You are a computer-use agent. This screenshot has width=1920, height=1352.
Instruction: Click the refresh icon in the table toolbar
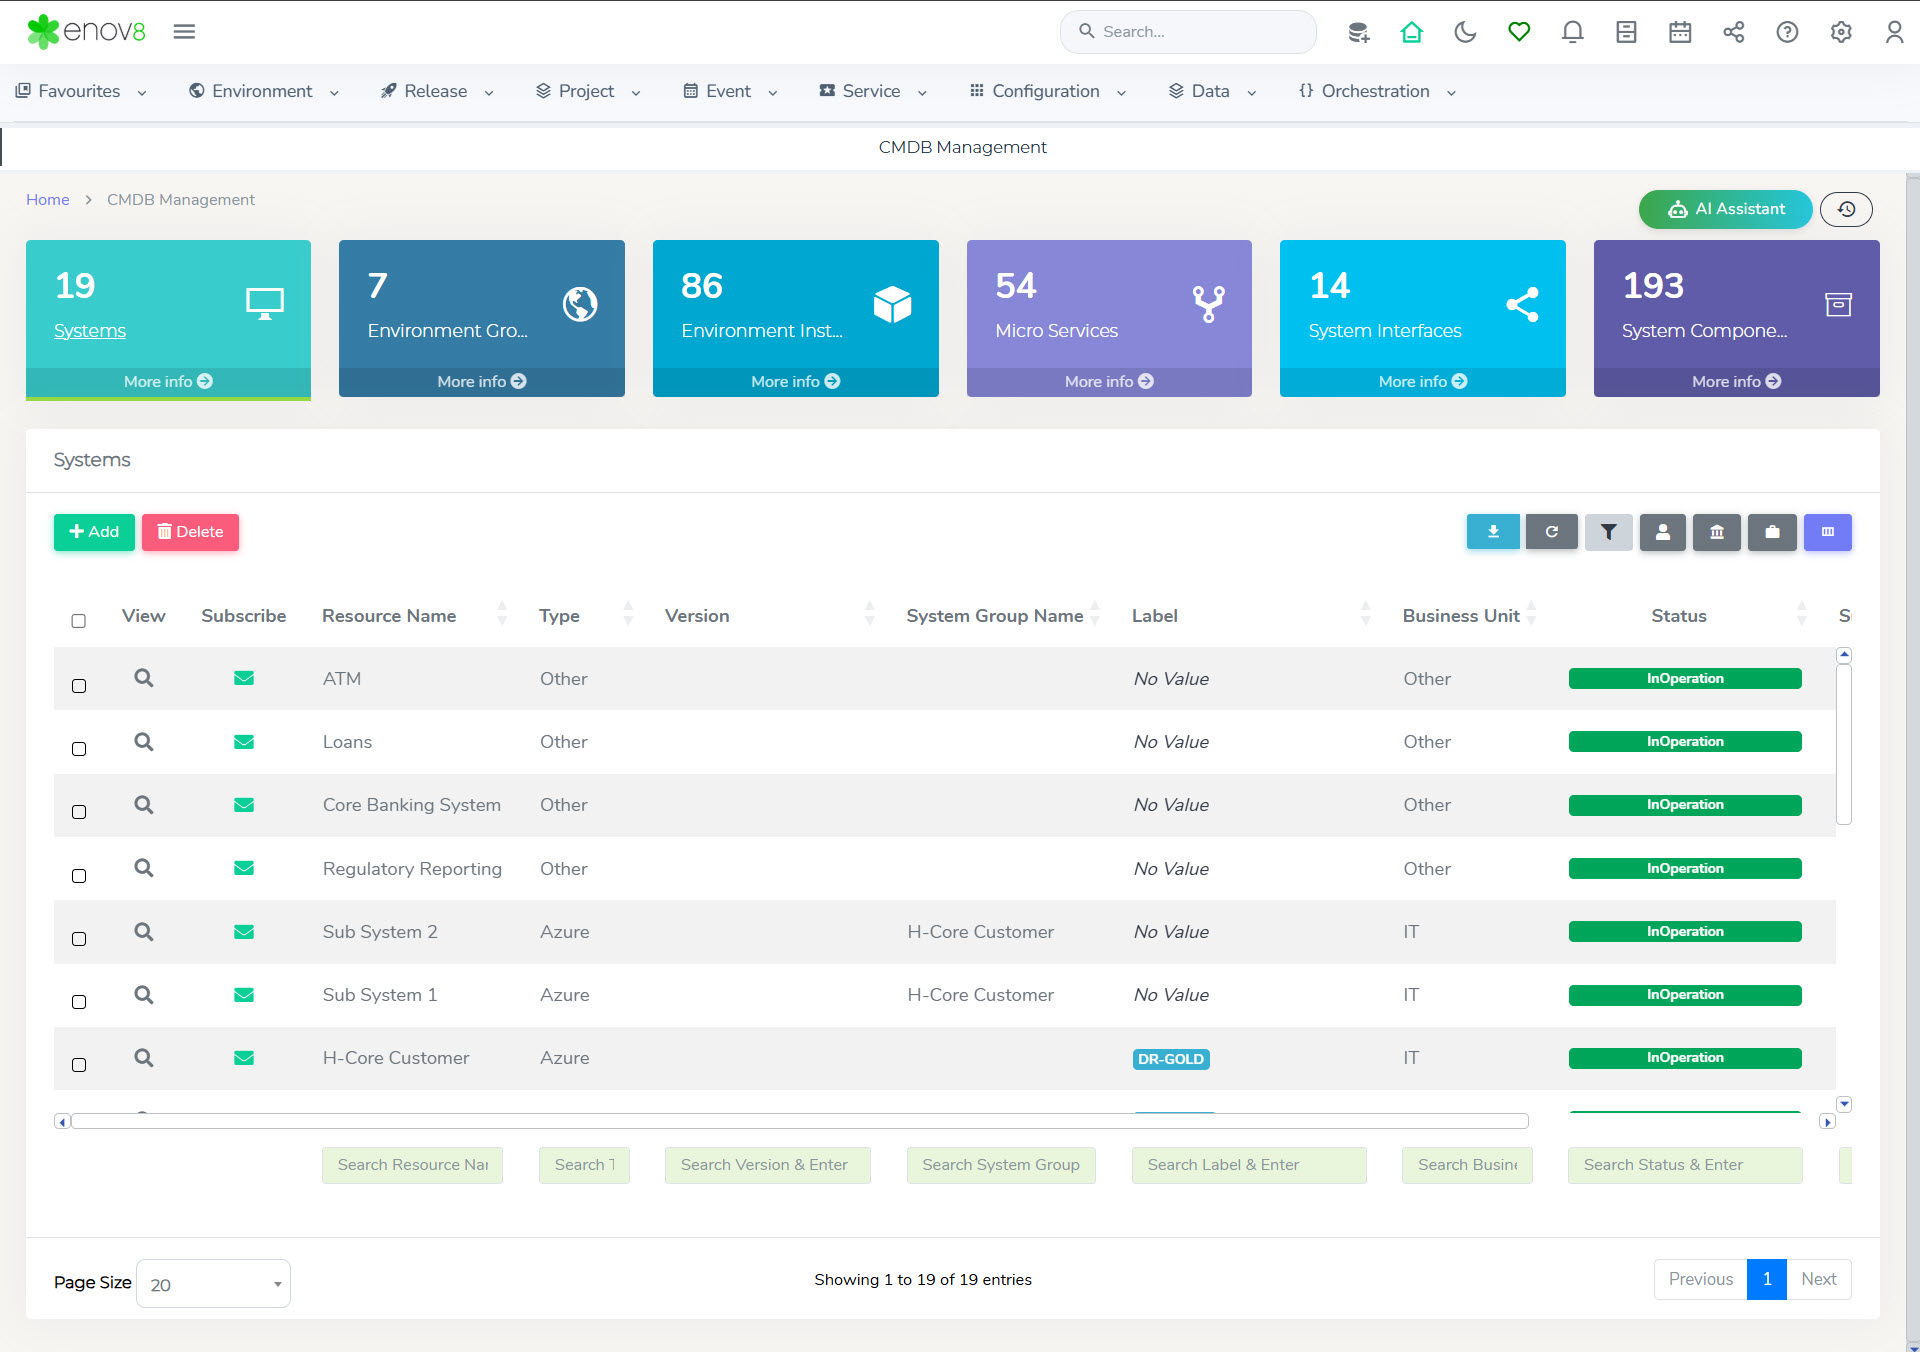(1551, 532)
